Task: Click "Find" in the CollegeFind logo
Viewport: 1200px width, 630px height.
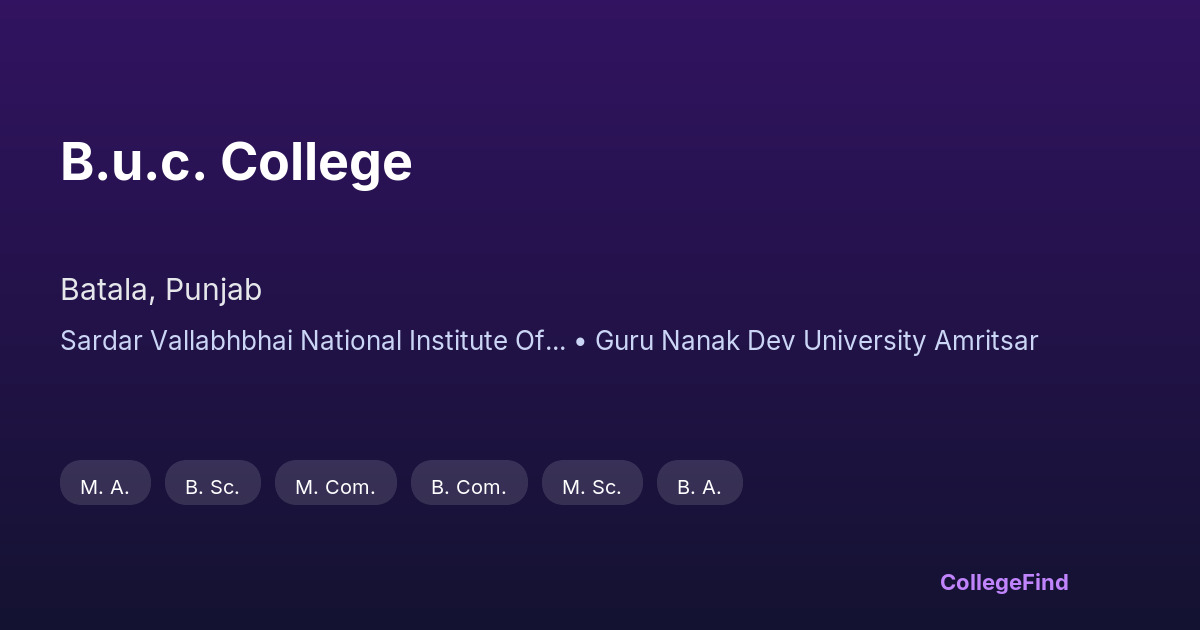Action: point(1046,582)
